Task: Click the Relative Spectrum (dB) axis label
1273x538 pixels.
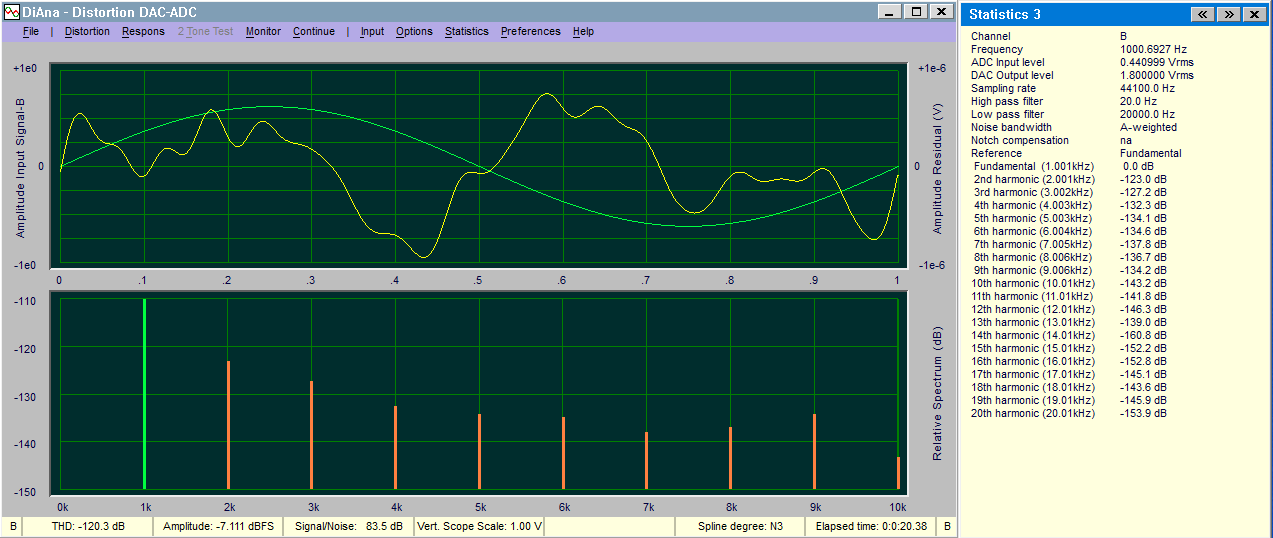Action: pyautogui.click(x=937, y=393)
